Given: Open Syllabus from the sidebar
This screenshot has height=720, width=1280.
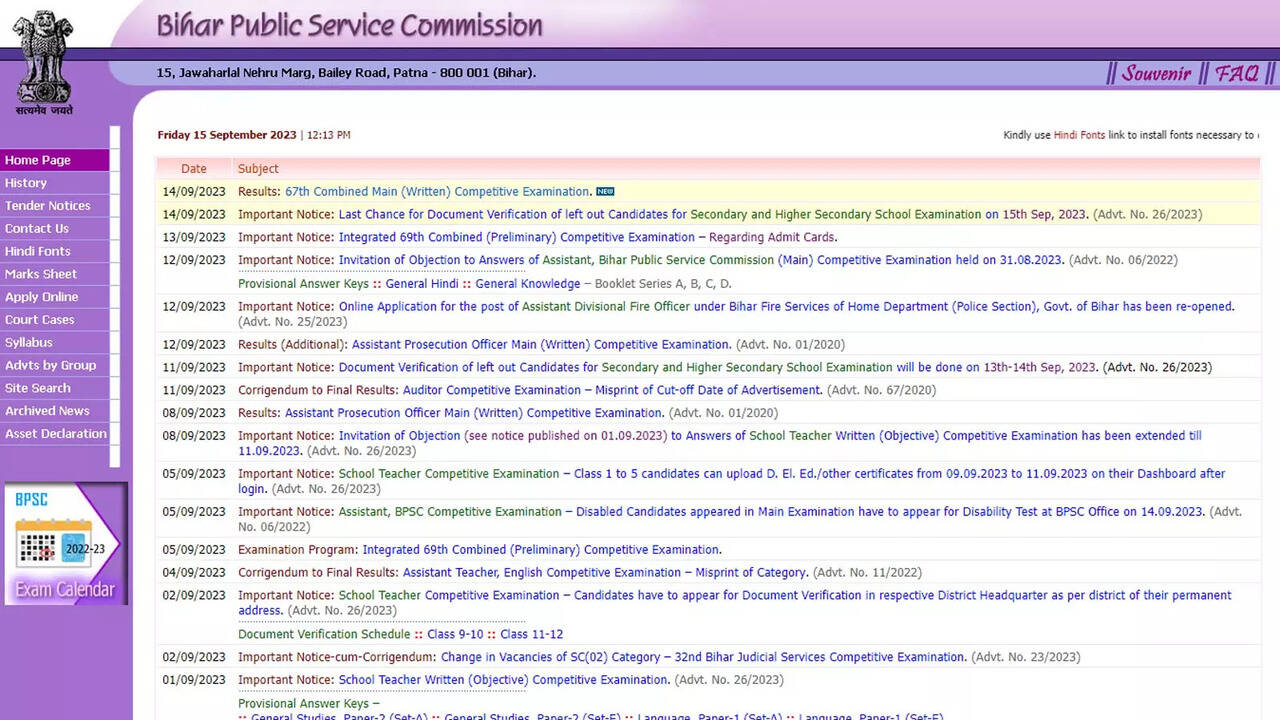Looking at the screenshot, I should [x=29, y=342].
